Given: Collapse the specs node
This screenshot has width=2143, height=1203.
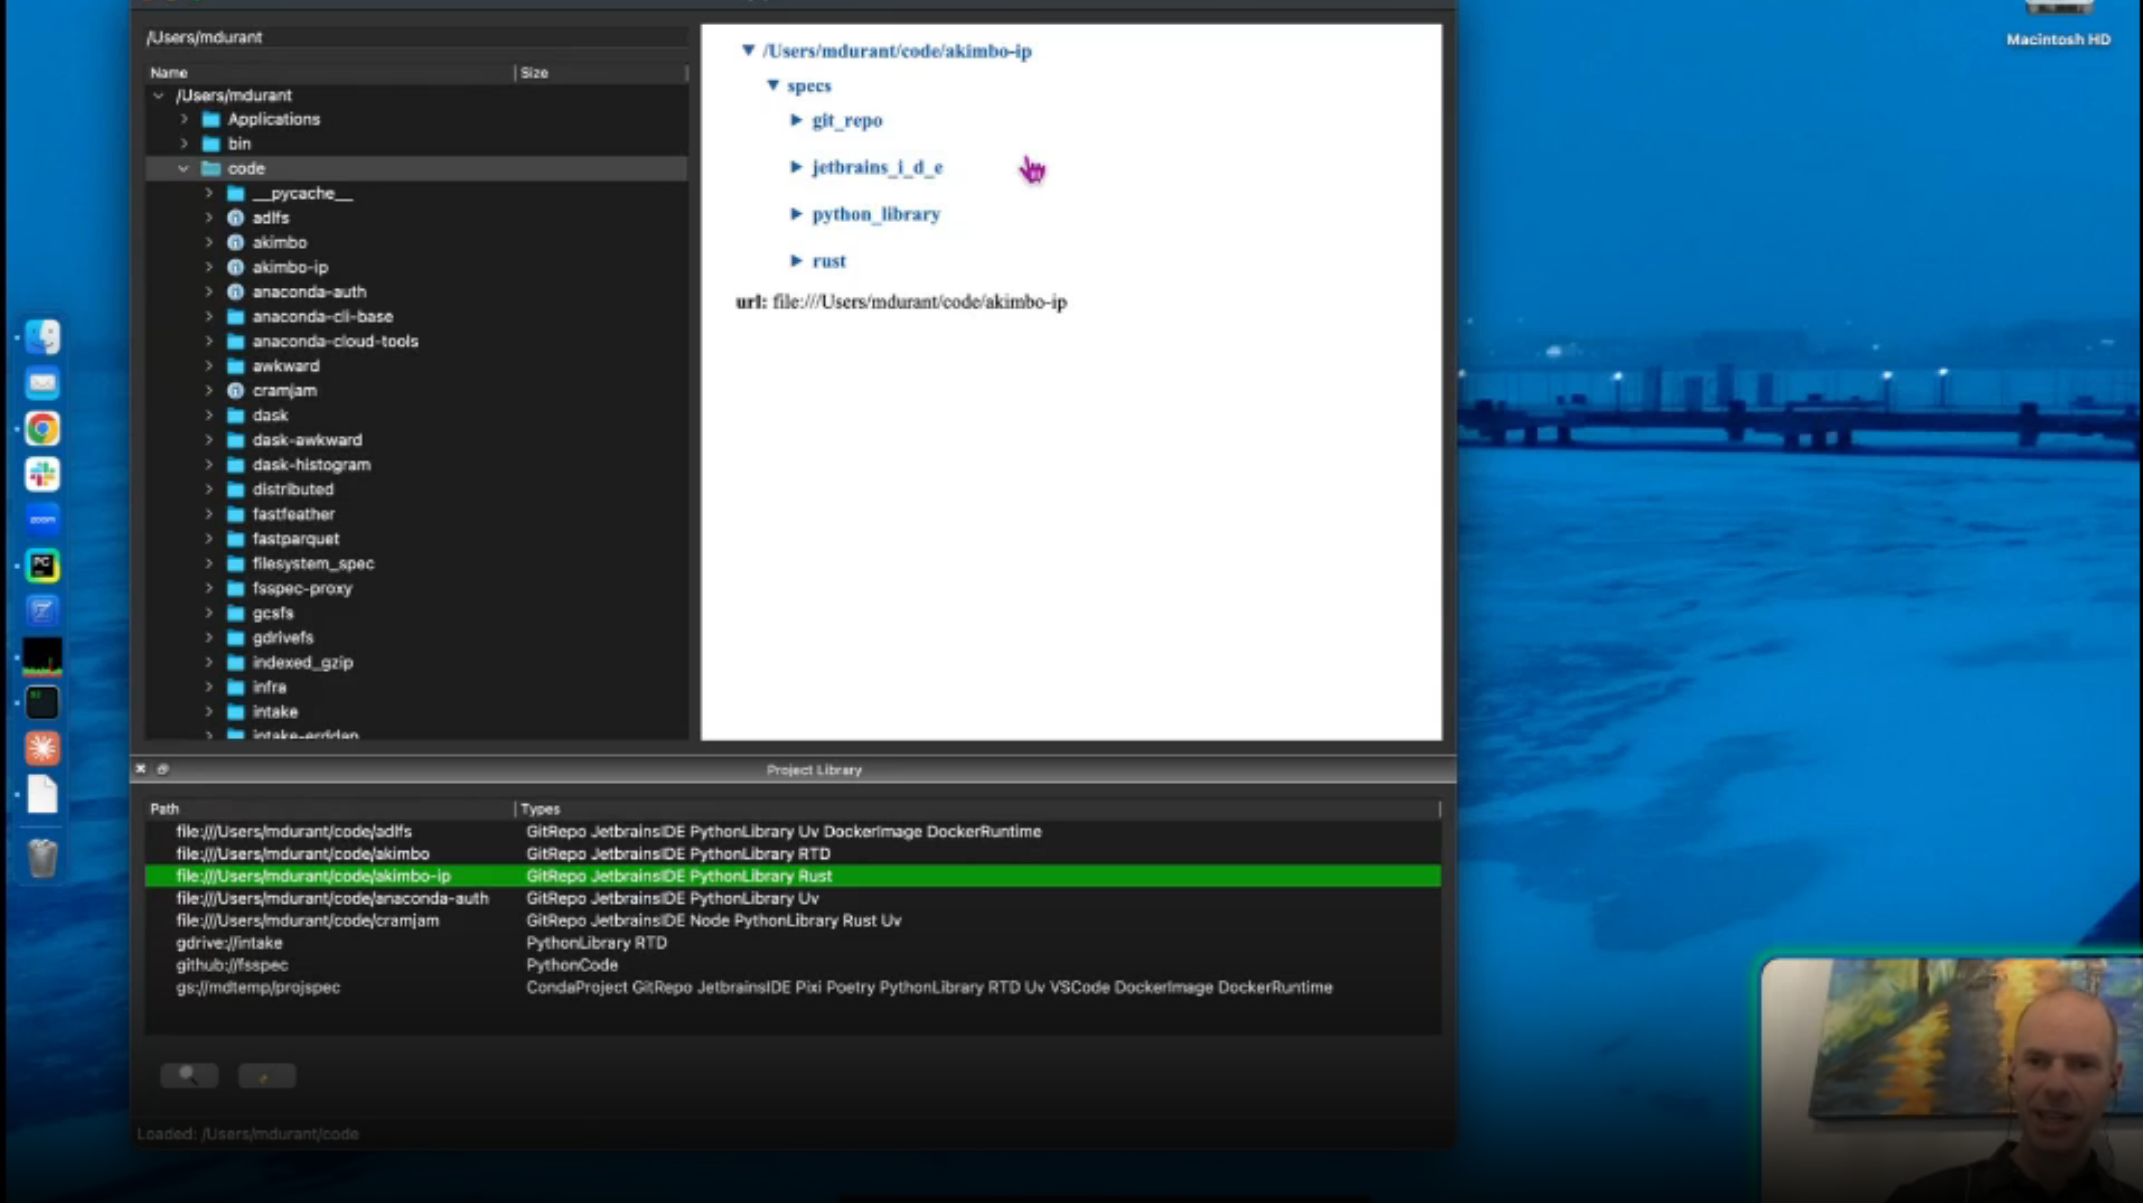Looking at the screenshot, I should (772, 86).
